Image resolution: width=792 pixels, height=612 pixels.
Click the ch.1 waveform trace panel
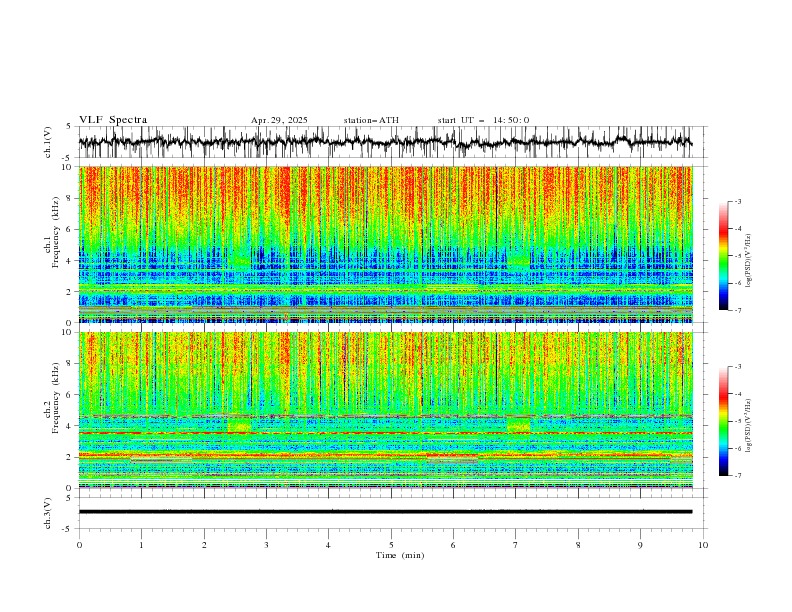(x=393, y=142)
